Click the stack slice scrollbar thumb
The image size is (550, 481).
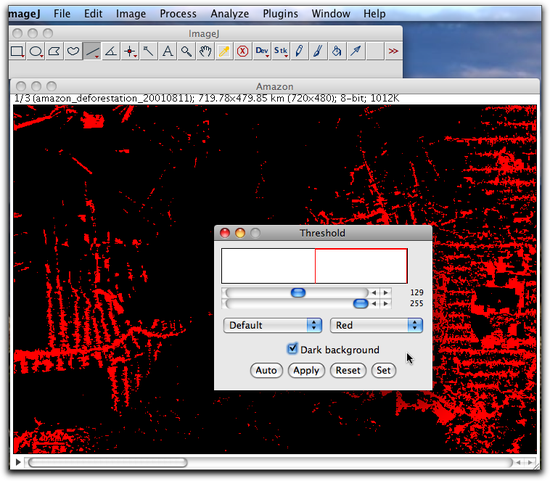click(107, 462)
